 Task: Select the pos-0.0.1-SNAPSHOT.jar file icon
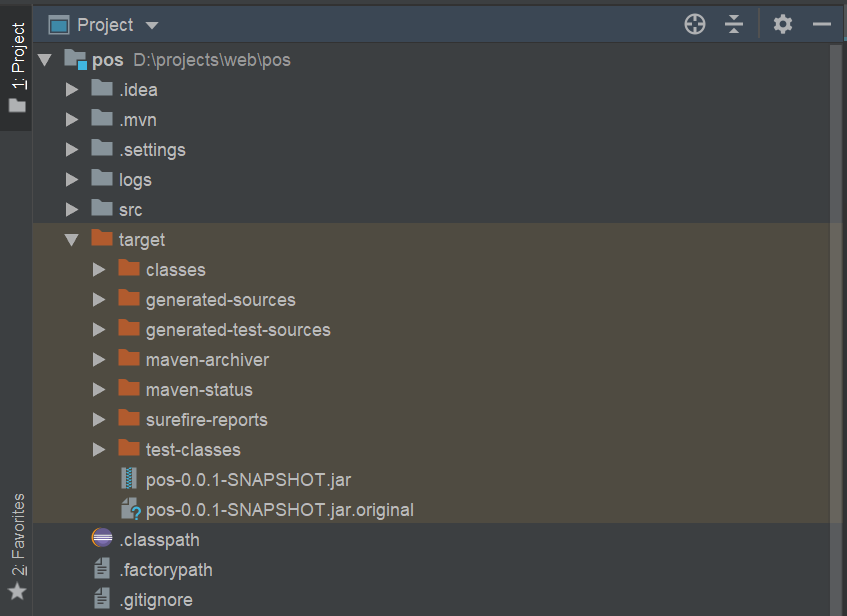point(127,479)
